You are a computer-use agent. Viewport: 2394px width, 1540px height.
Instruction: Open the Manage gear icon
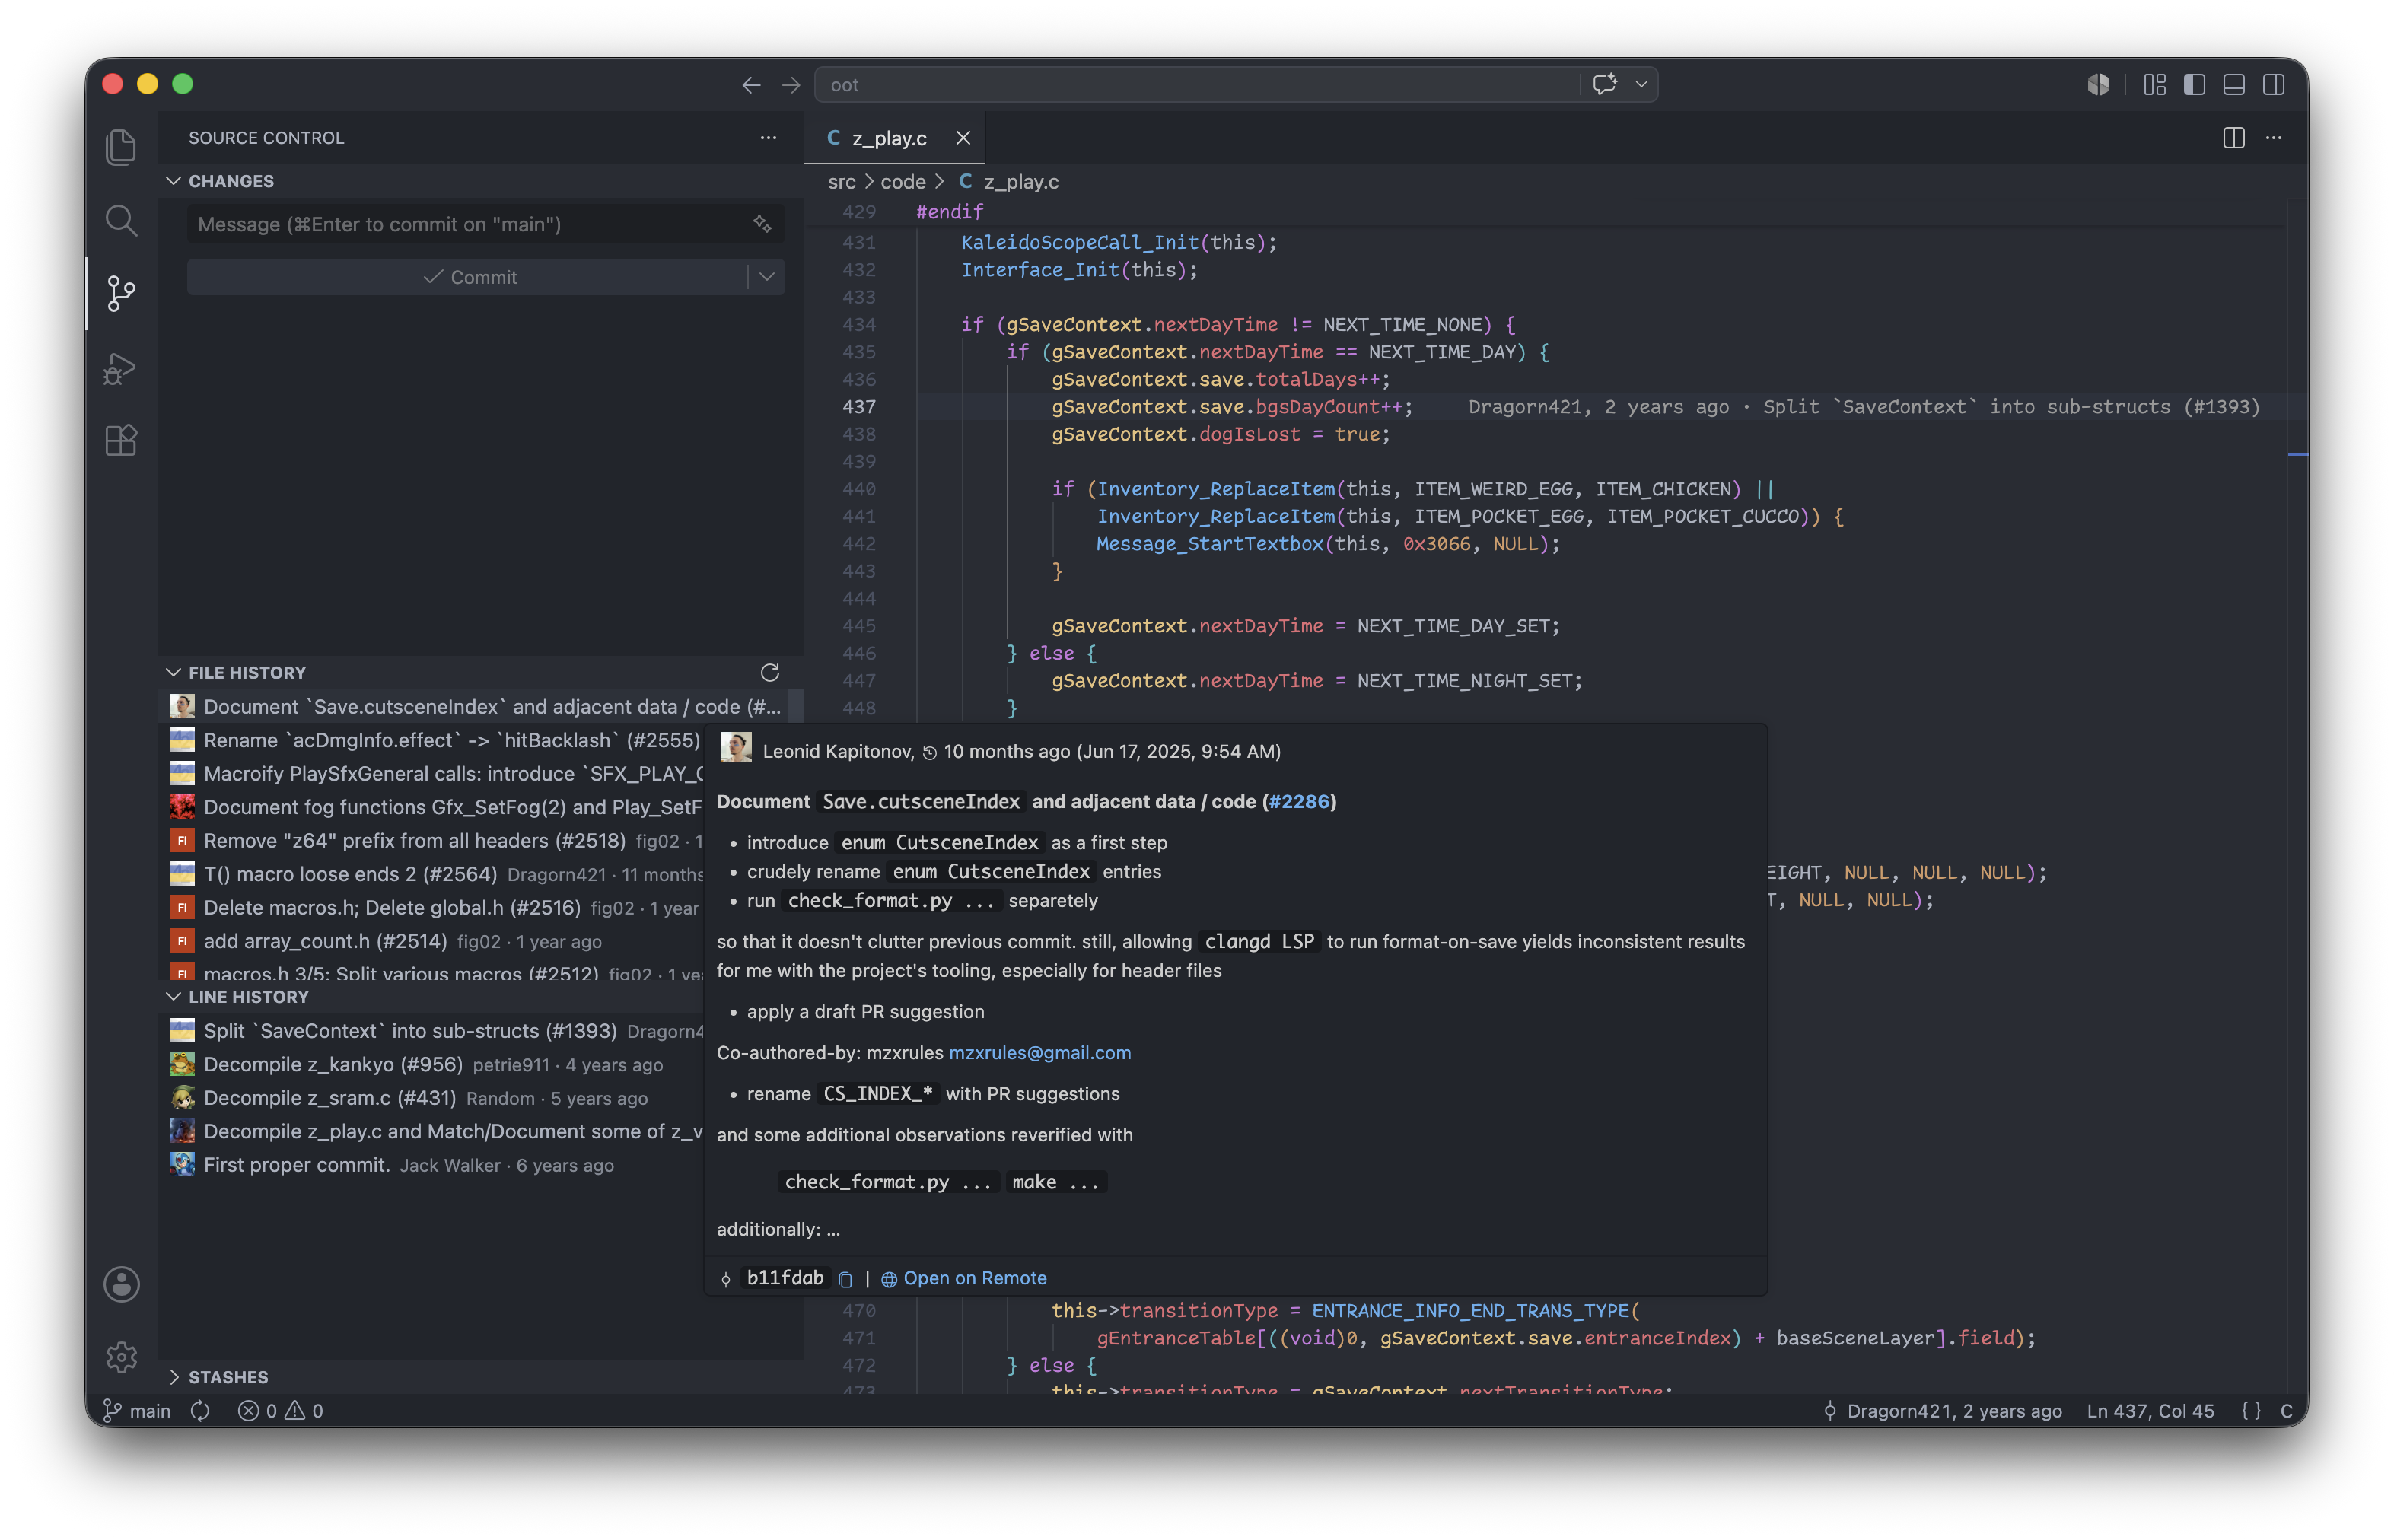pos(121,1357)
